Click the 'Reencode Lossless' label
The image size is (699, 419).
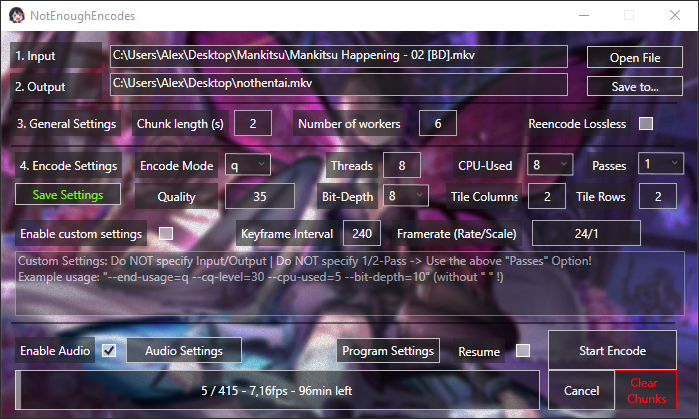tap(577, 123)
